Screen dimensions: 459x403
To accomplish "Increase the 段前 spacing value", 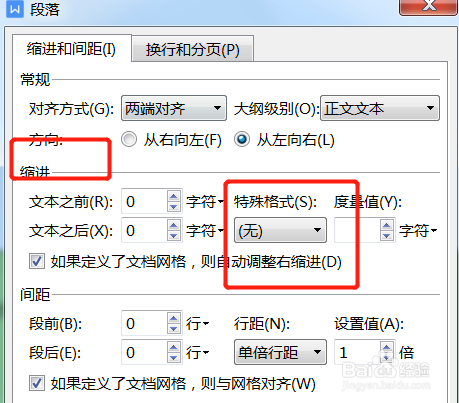I will pyautogui.click(x=174, y=318).
